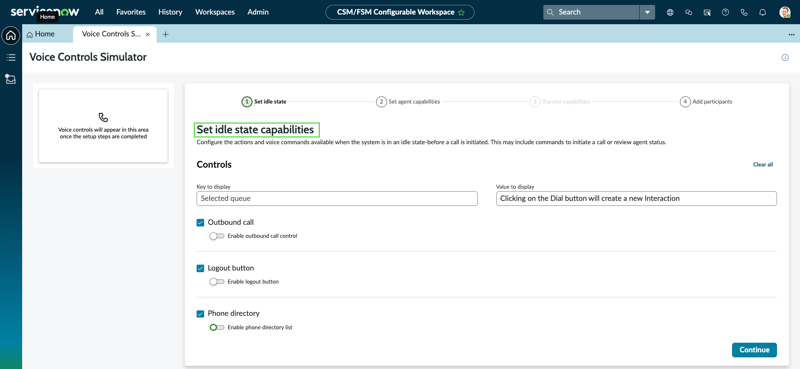Click the Phone directory label text
The width and height of the screenshot is (800, 369).
(234, 313)
